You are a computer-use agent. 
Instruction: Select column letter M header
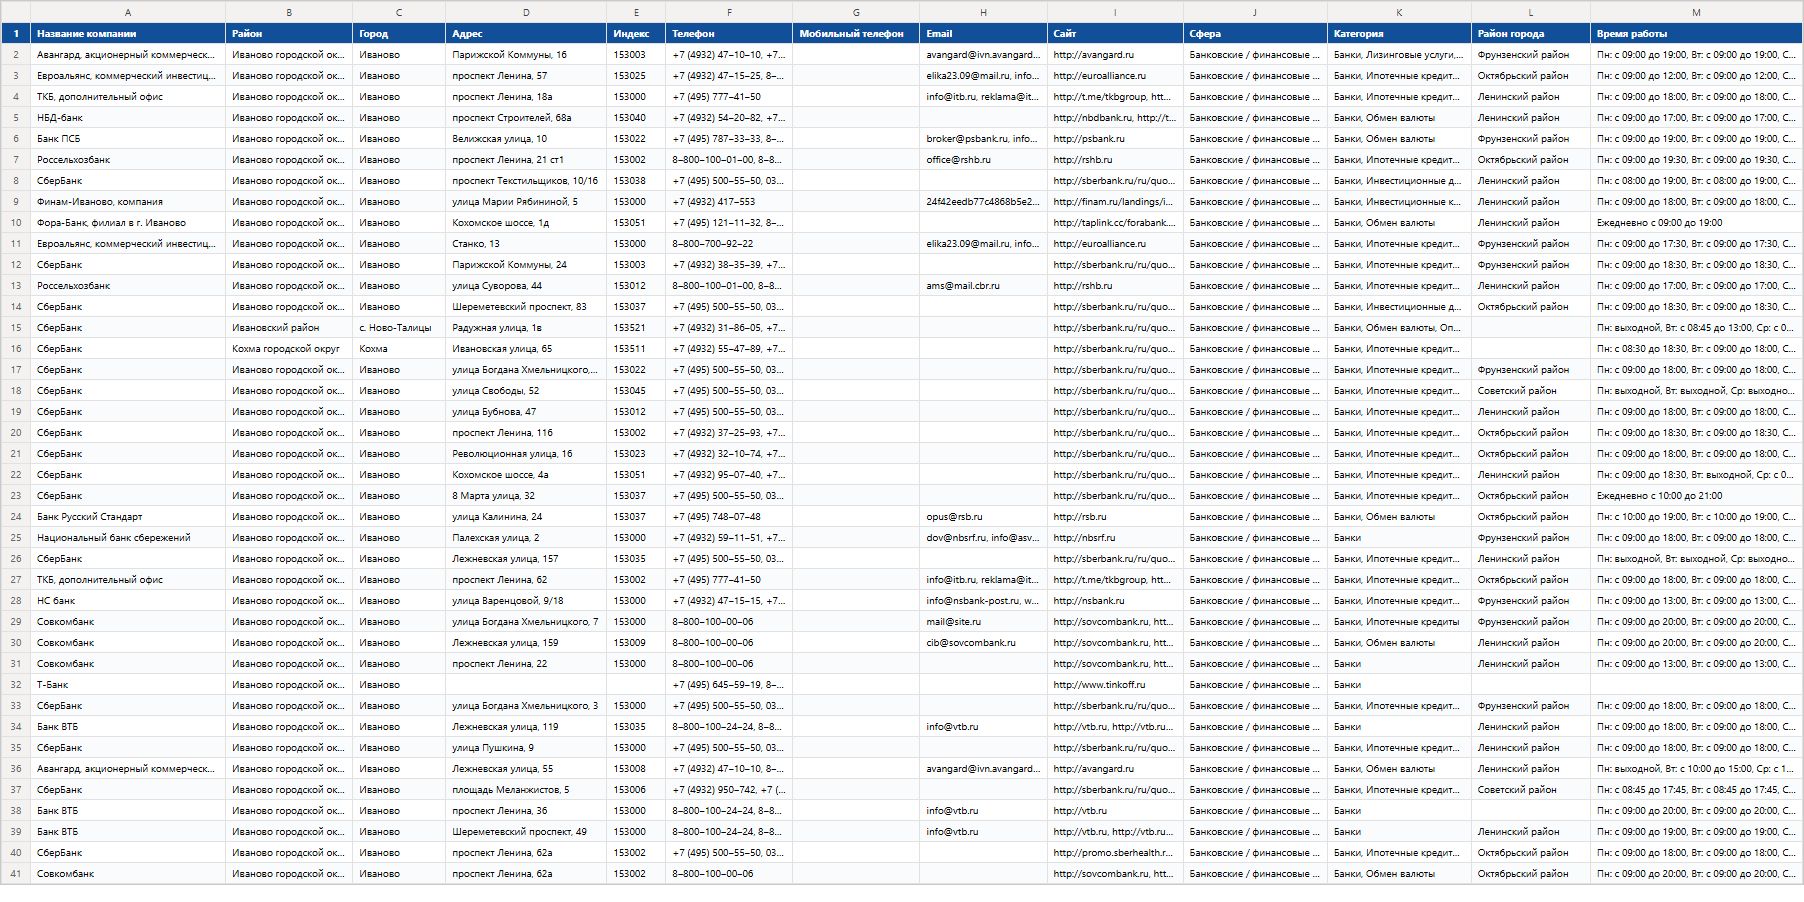coord(1696,12)
